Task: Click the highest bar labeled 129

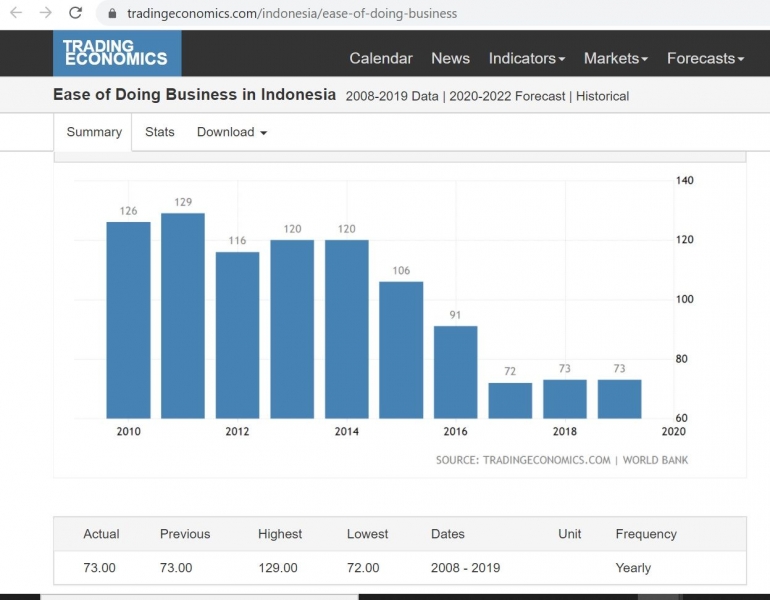Action: pyautogui.click(x=183, y=316)
